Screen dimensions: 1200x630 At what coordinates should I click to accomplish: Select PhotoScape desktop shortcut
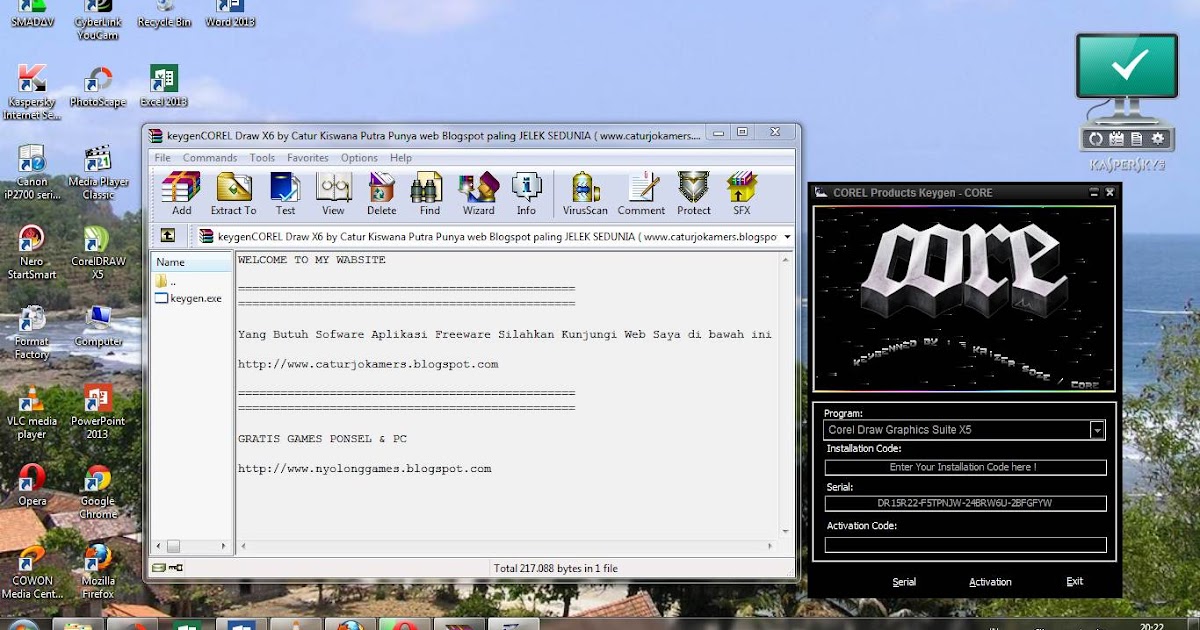[98, 86]
